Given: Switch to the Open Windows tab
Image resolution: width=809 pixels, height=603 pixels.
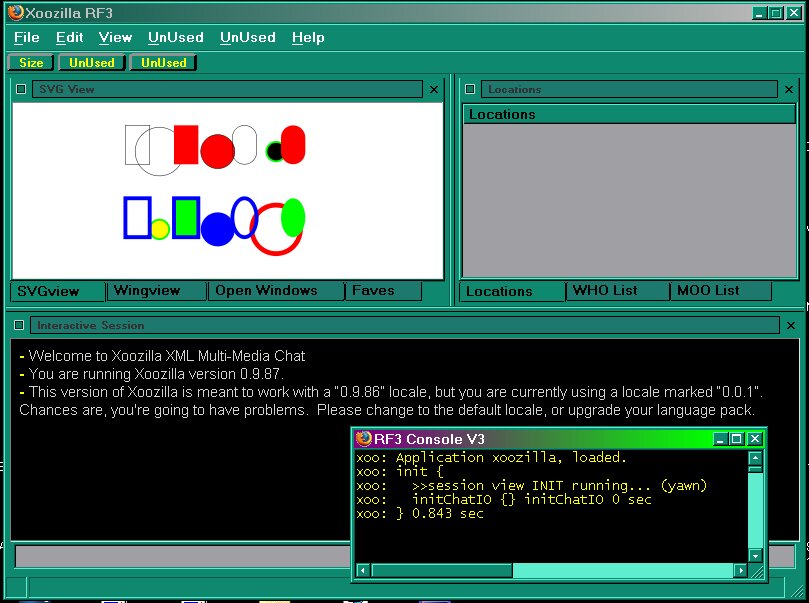Looking at the screenshot, I should tap(276, 291).
